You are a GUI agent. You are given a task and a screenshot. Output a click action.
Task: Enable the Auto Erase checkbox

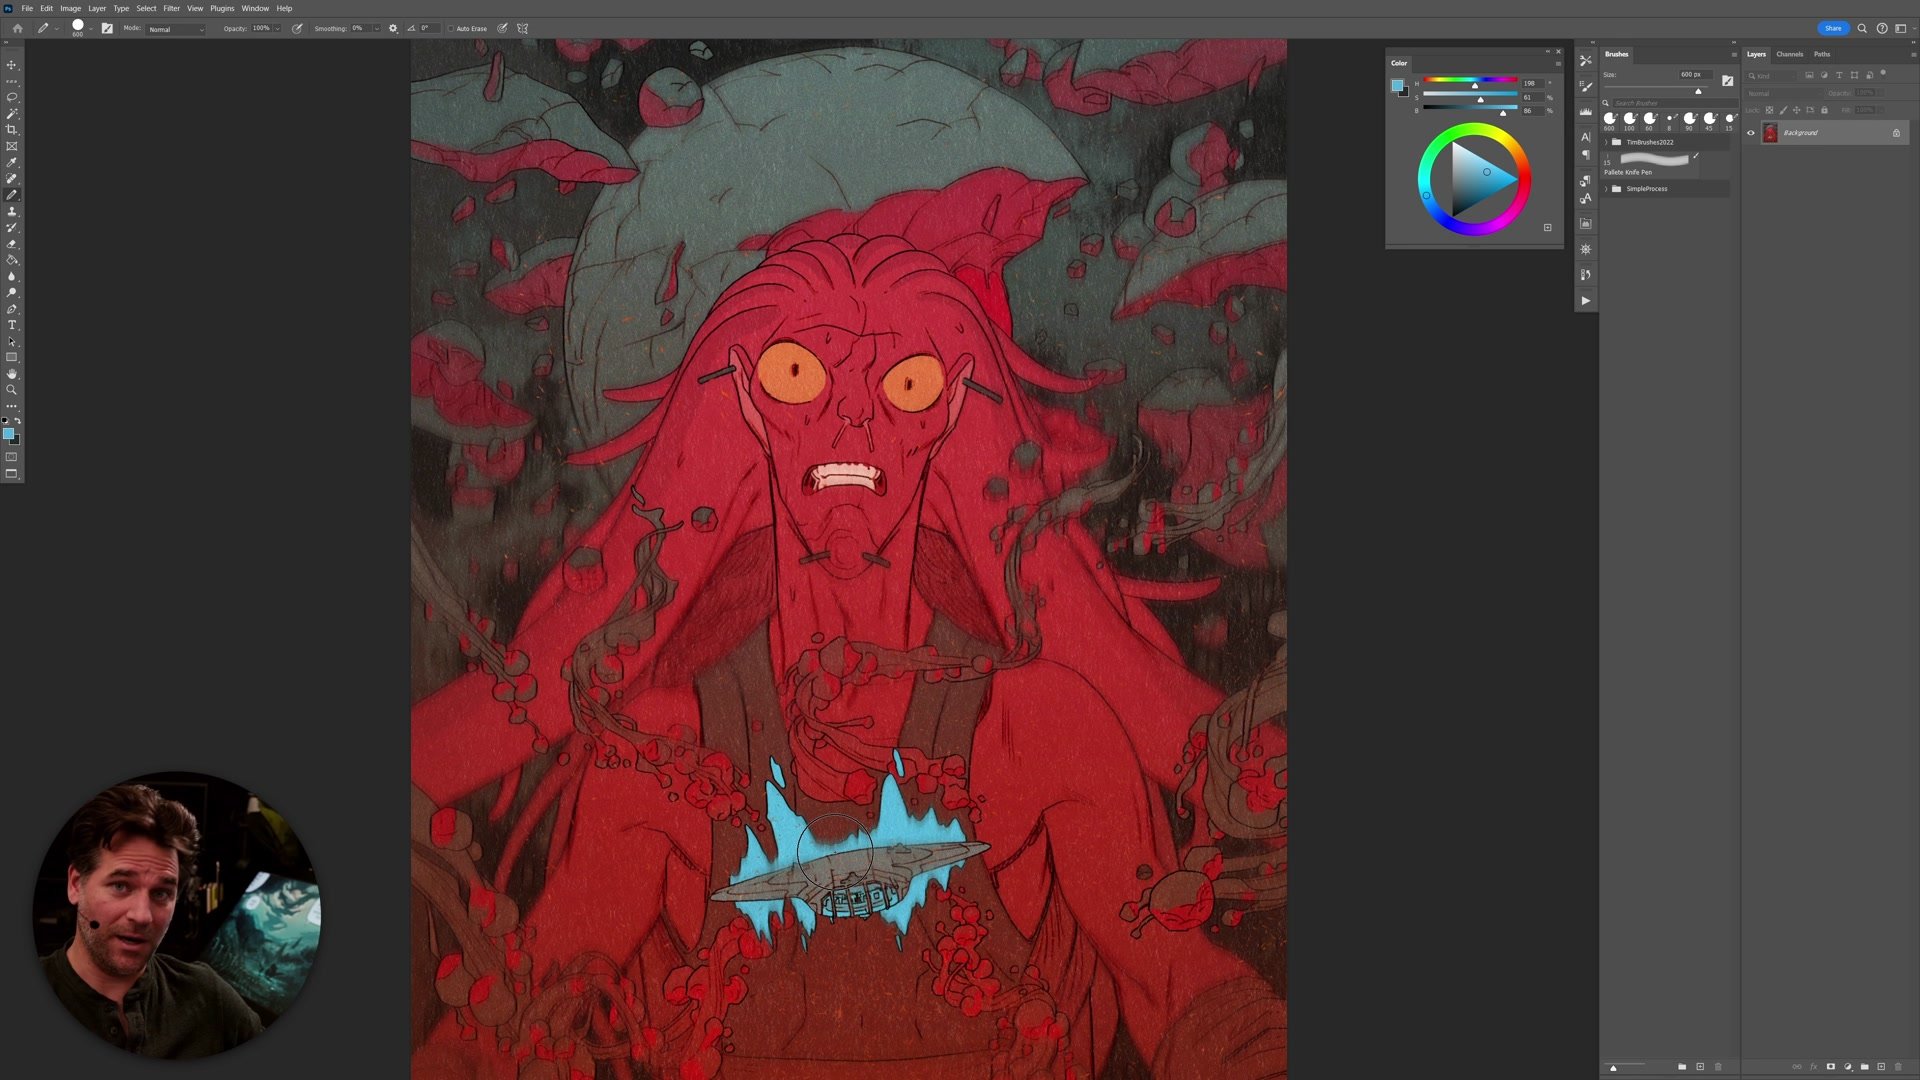coord(452,28)
